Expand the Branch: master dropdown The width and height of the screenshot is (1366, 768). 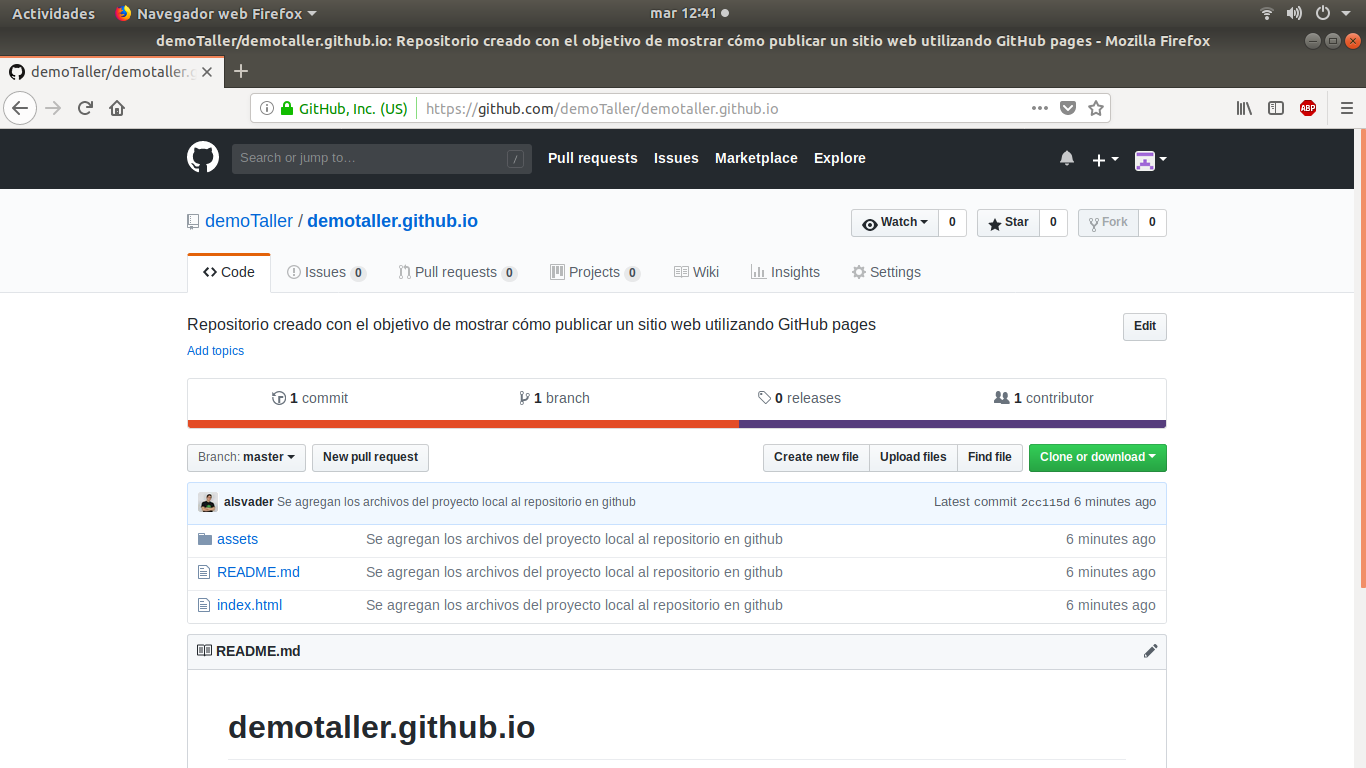click(246, 457)
